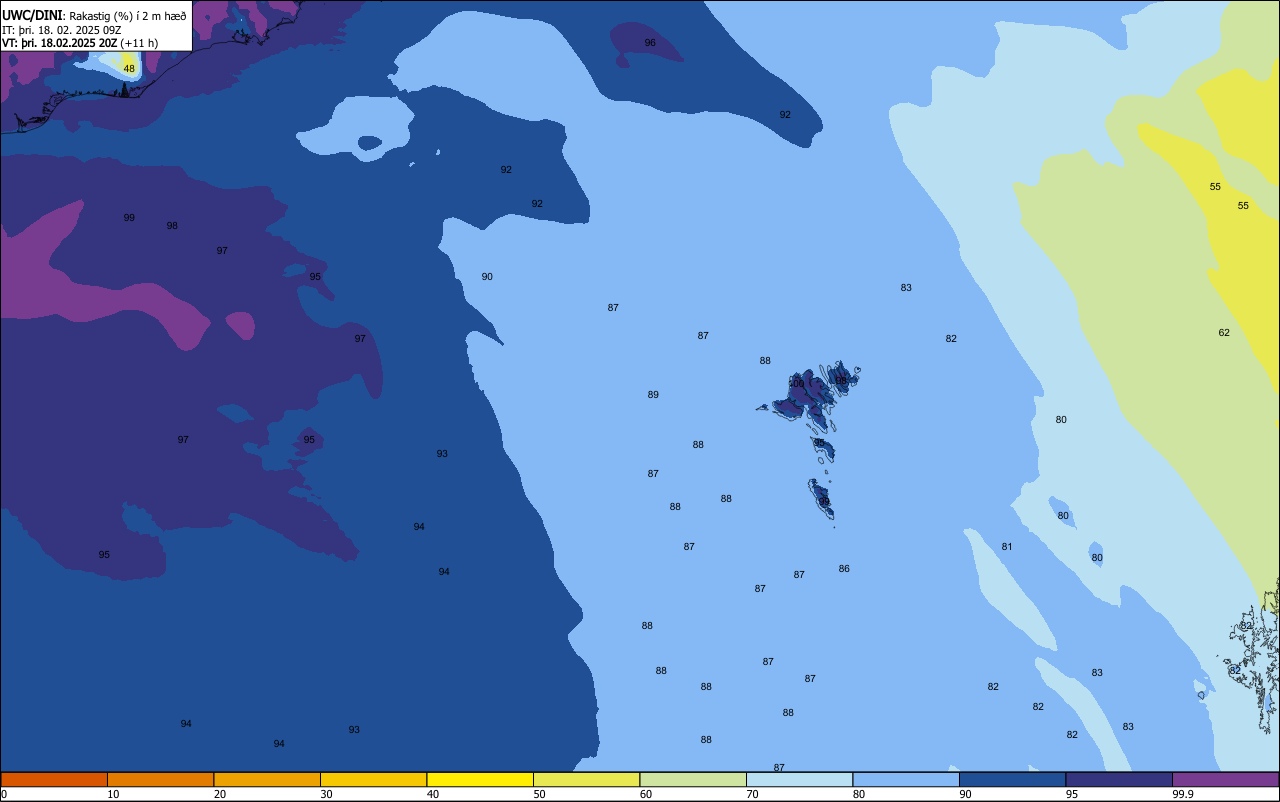The image size is (1280, 802).
Task: Click the 'IT: þri. 18. 02. 2025 09Z' line
Action: 62,30
